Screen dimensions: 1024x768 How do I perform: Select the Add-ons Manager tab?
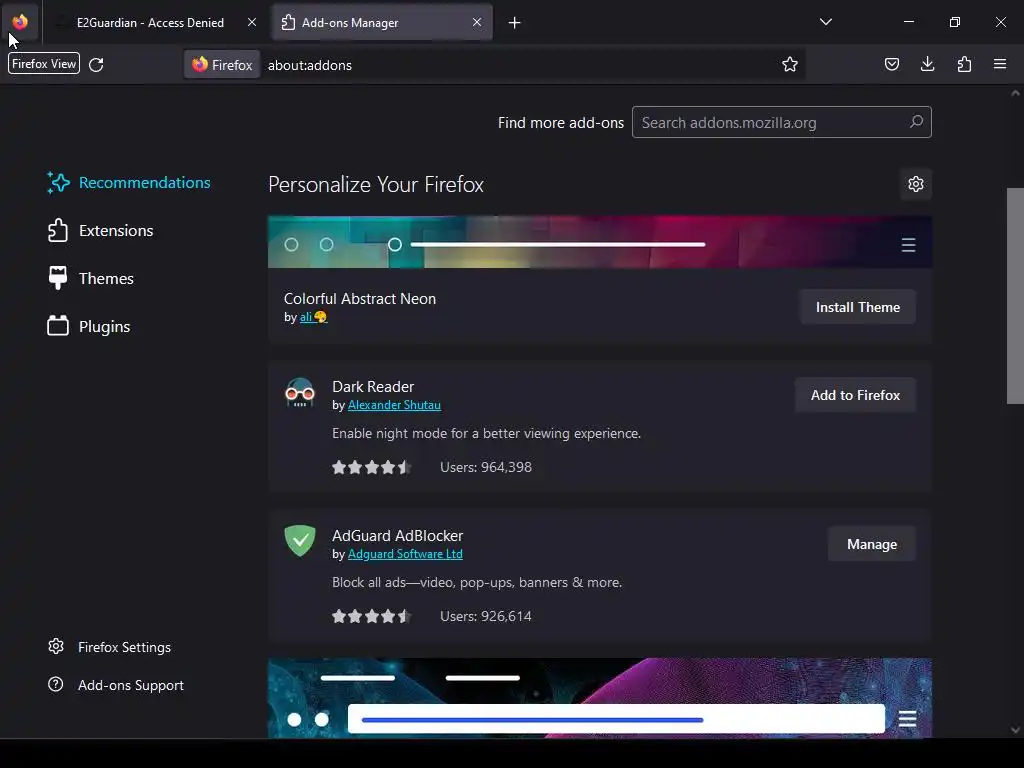[x=381, y=23]
